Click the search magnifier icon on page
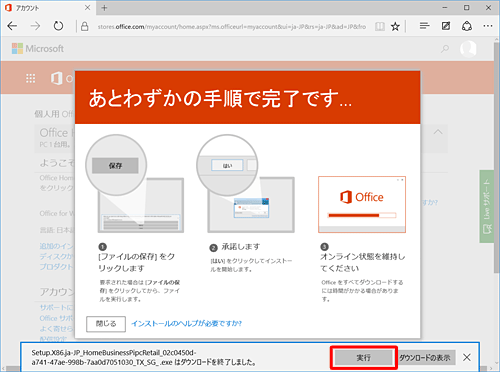 point(445,49)
